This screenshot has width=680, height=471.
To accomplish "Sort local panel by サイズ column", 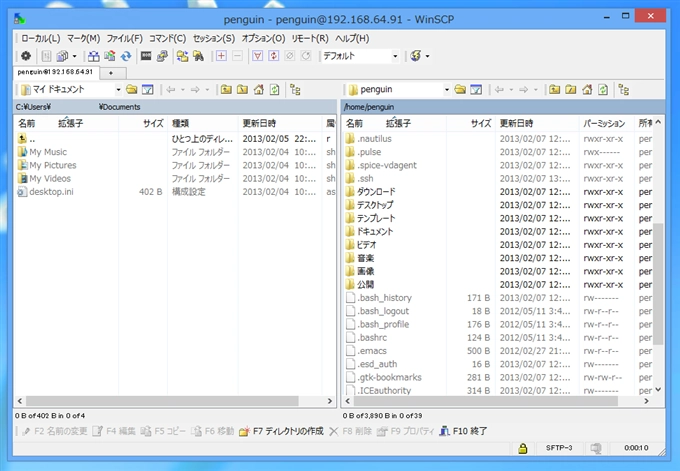I will (x=143, y=124).
